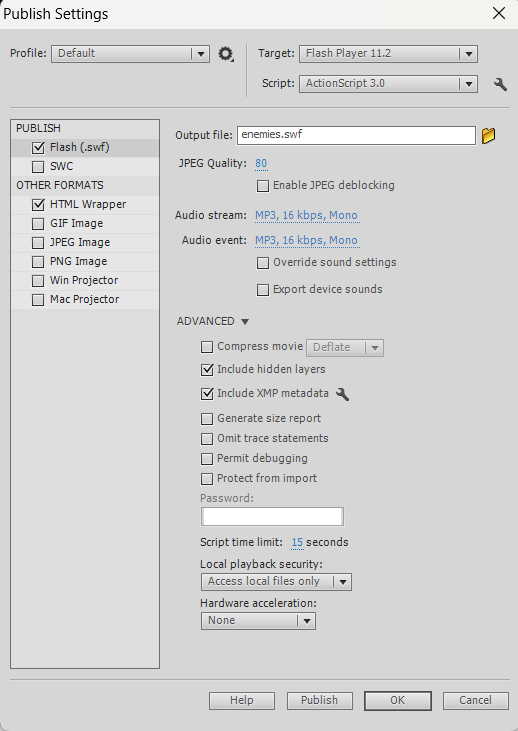Open ActionScript settings wrench icon
This screenshot has height=731, width=518.
coord(500,84)
